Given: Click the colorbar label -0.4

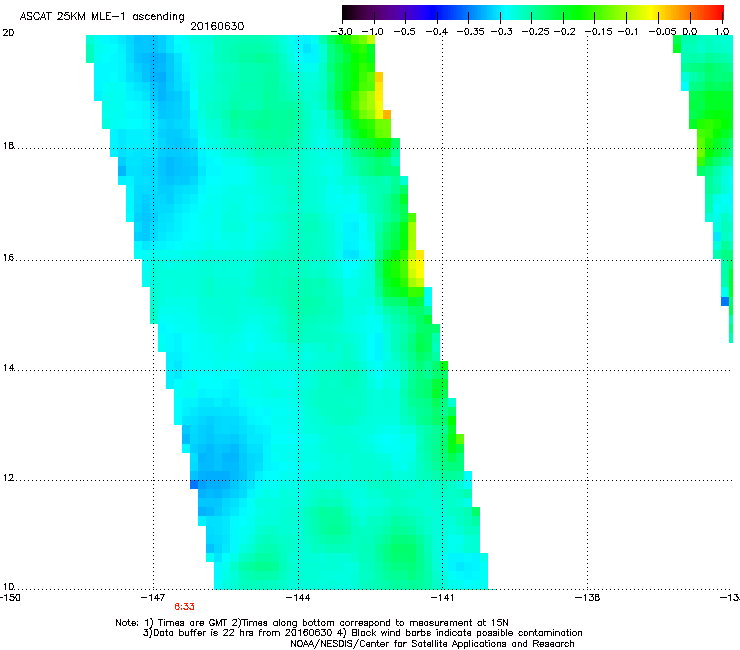Looking at the screenshot, I should pos(437,32).
